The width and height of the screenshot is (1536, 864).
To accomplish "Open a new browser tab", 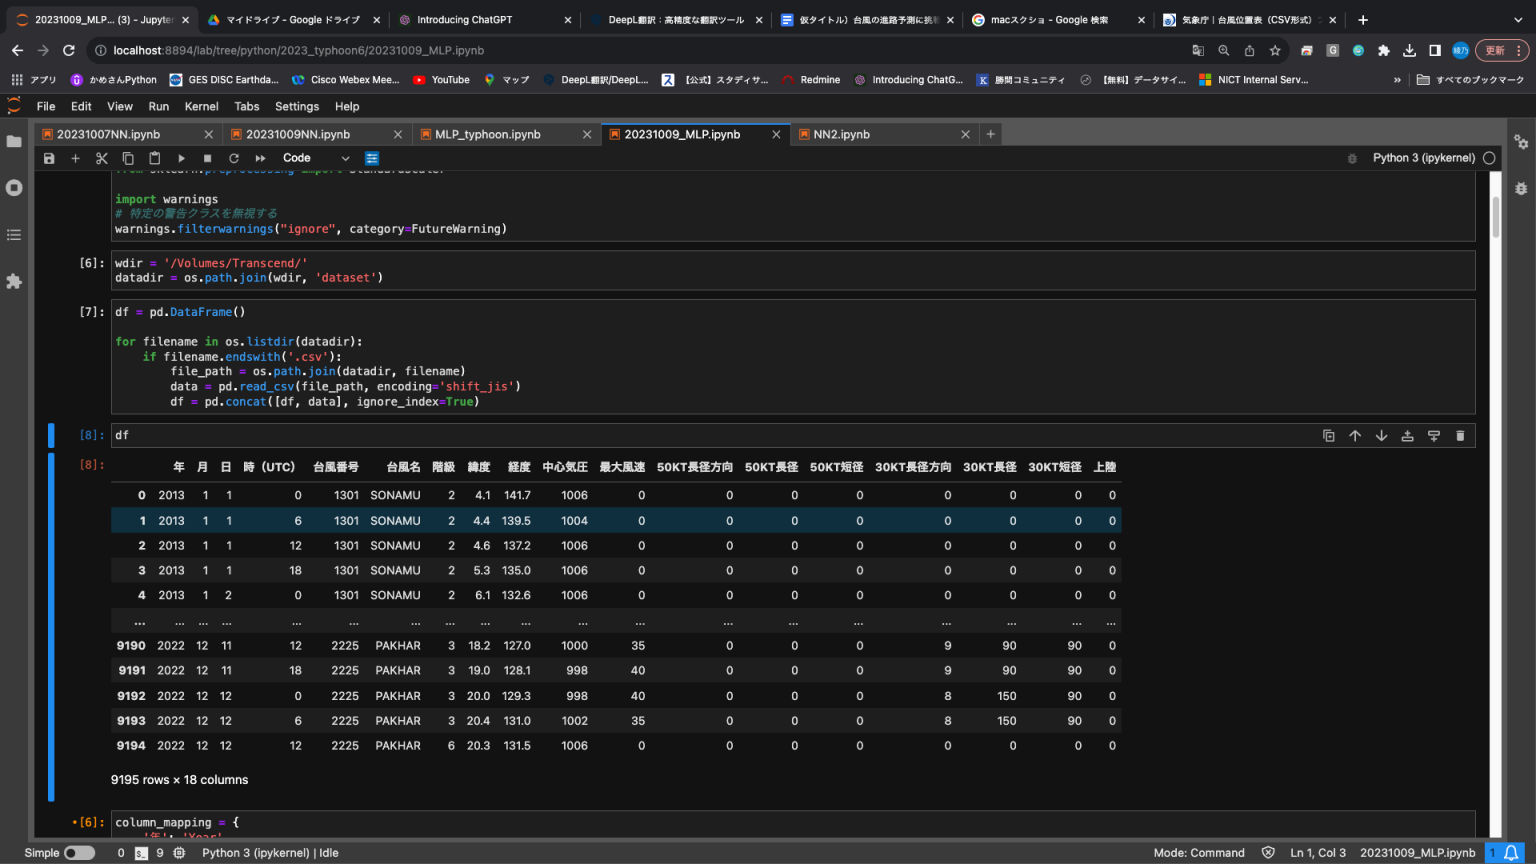I will [x=1362, y=20].
